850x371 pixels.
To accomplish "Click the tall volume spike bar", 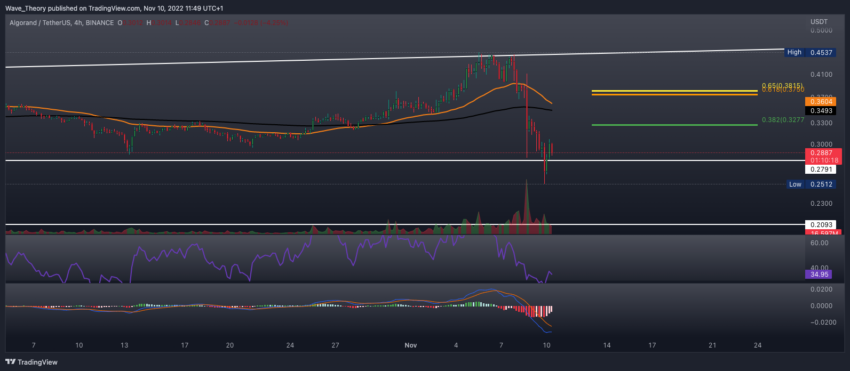I will 526,207.
